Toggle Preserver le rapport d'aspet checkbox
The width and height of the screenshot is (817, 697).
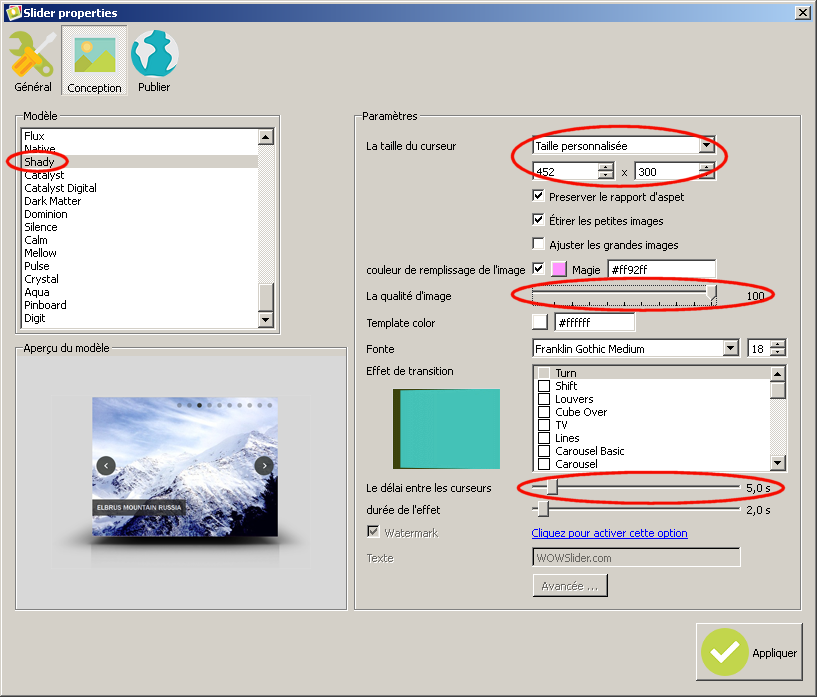[538, 196]
